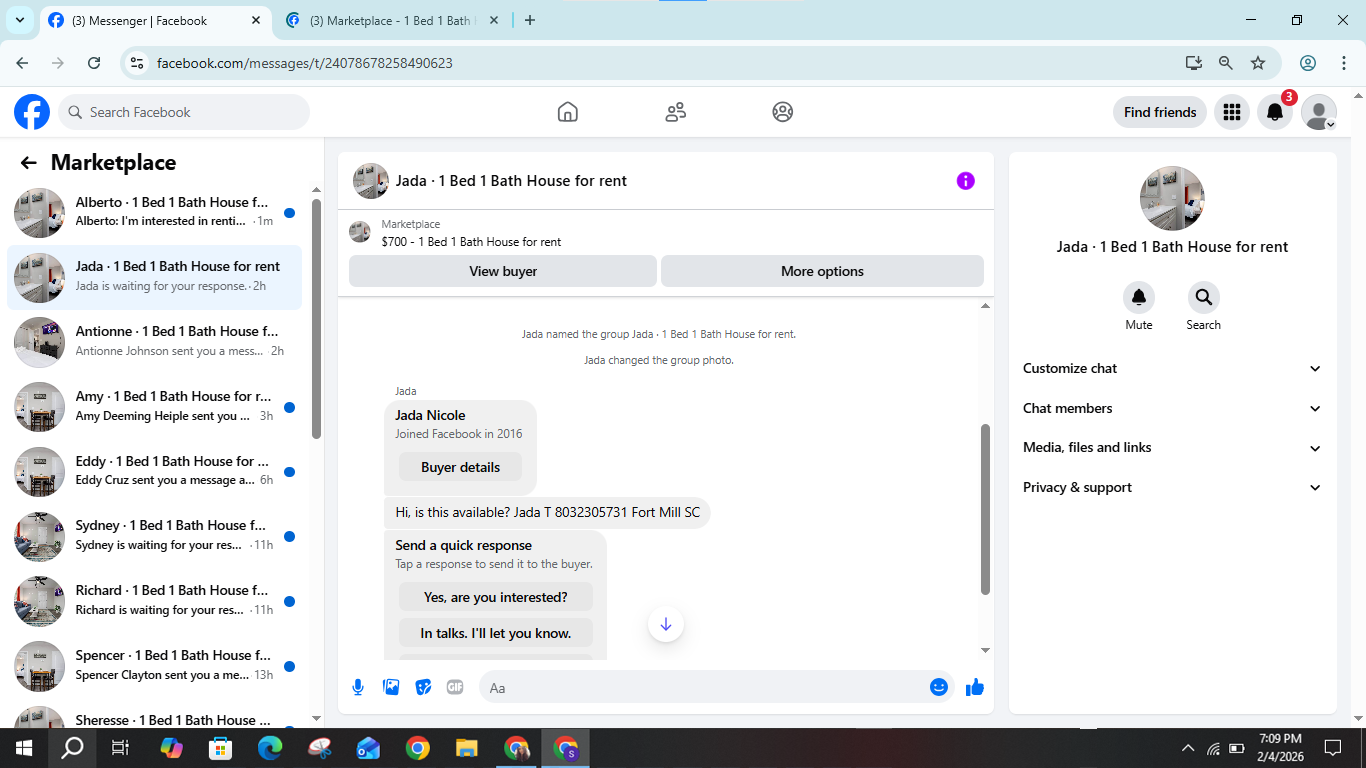Click the conversation list scrollbar
This screenshot has height=768, width=1366.
point(316,318)
